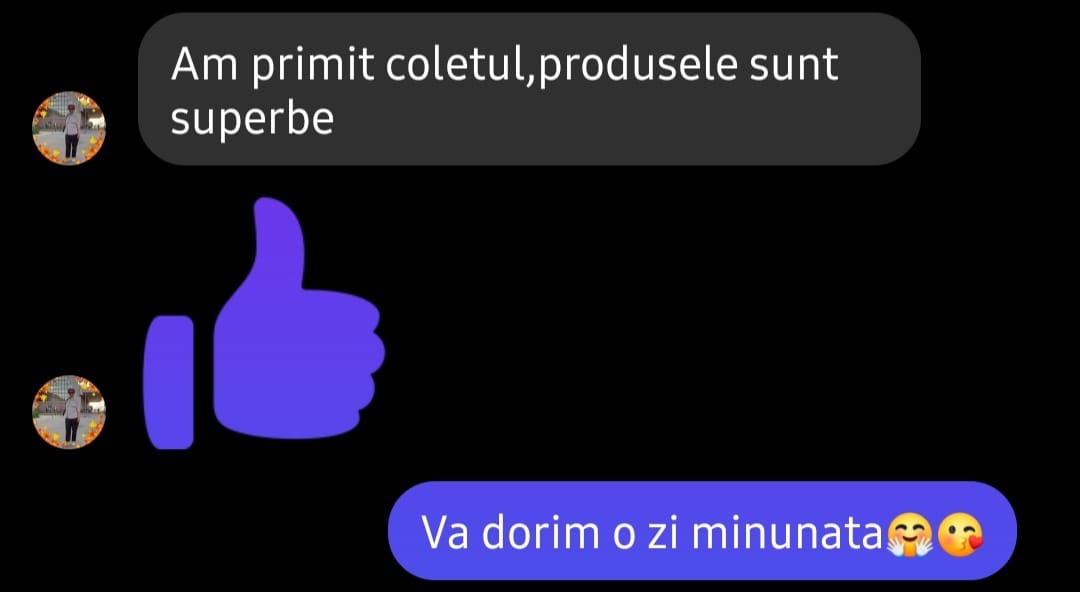Tap the cuff rectangle of the thumbs-up
Screen dimensions: 1080x592
coord(169,382)
